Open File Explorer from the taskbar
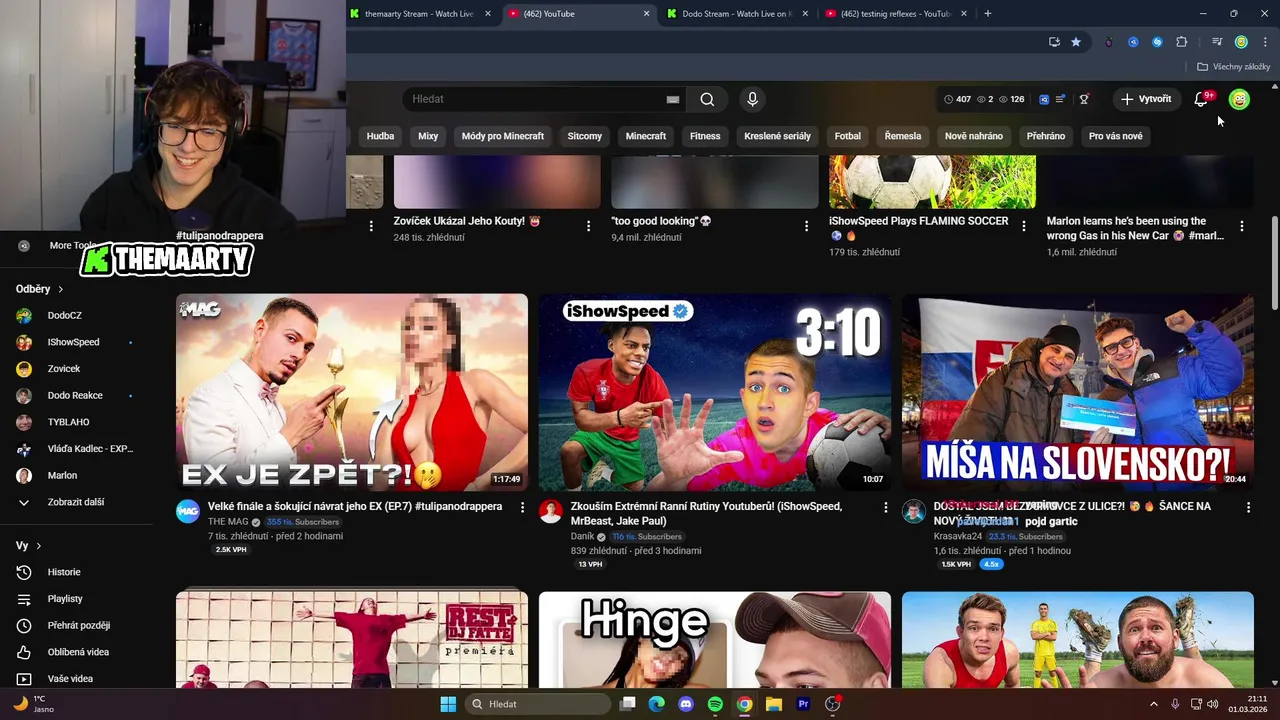Viewport: 1280px width, 720px height. pyautogui.click(x=774, y=704)
